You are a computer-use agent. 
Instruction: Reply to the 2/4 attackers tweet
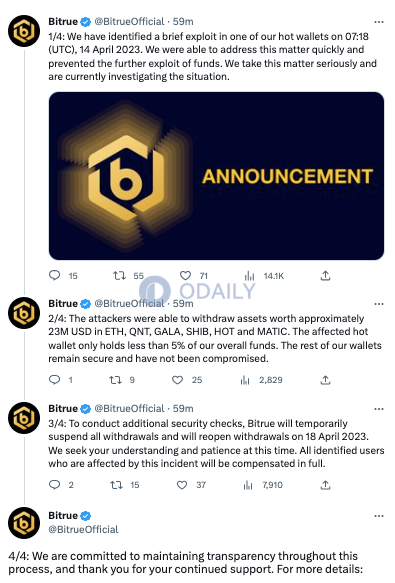coord(55,380)
